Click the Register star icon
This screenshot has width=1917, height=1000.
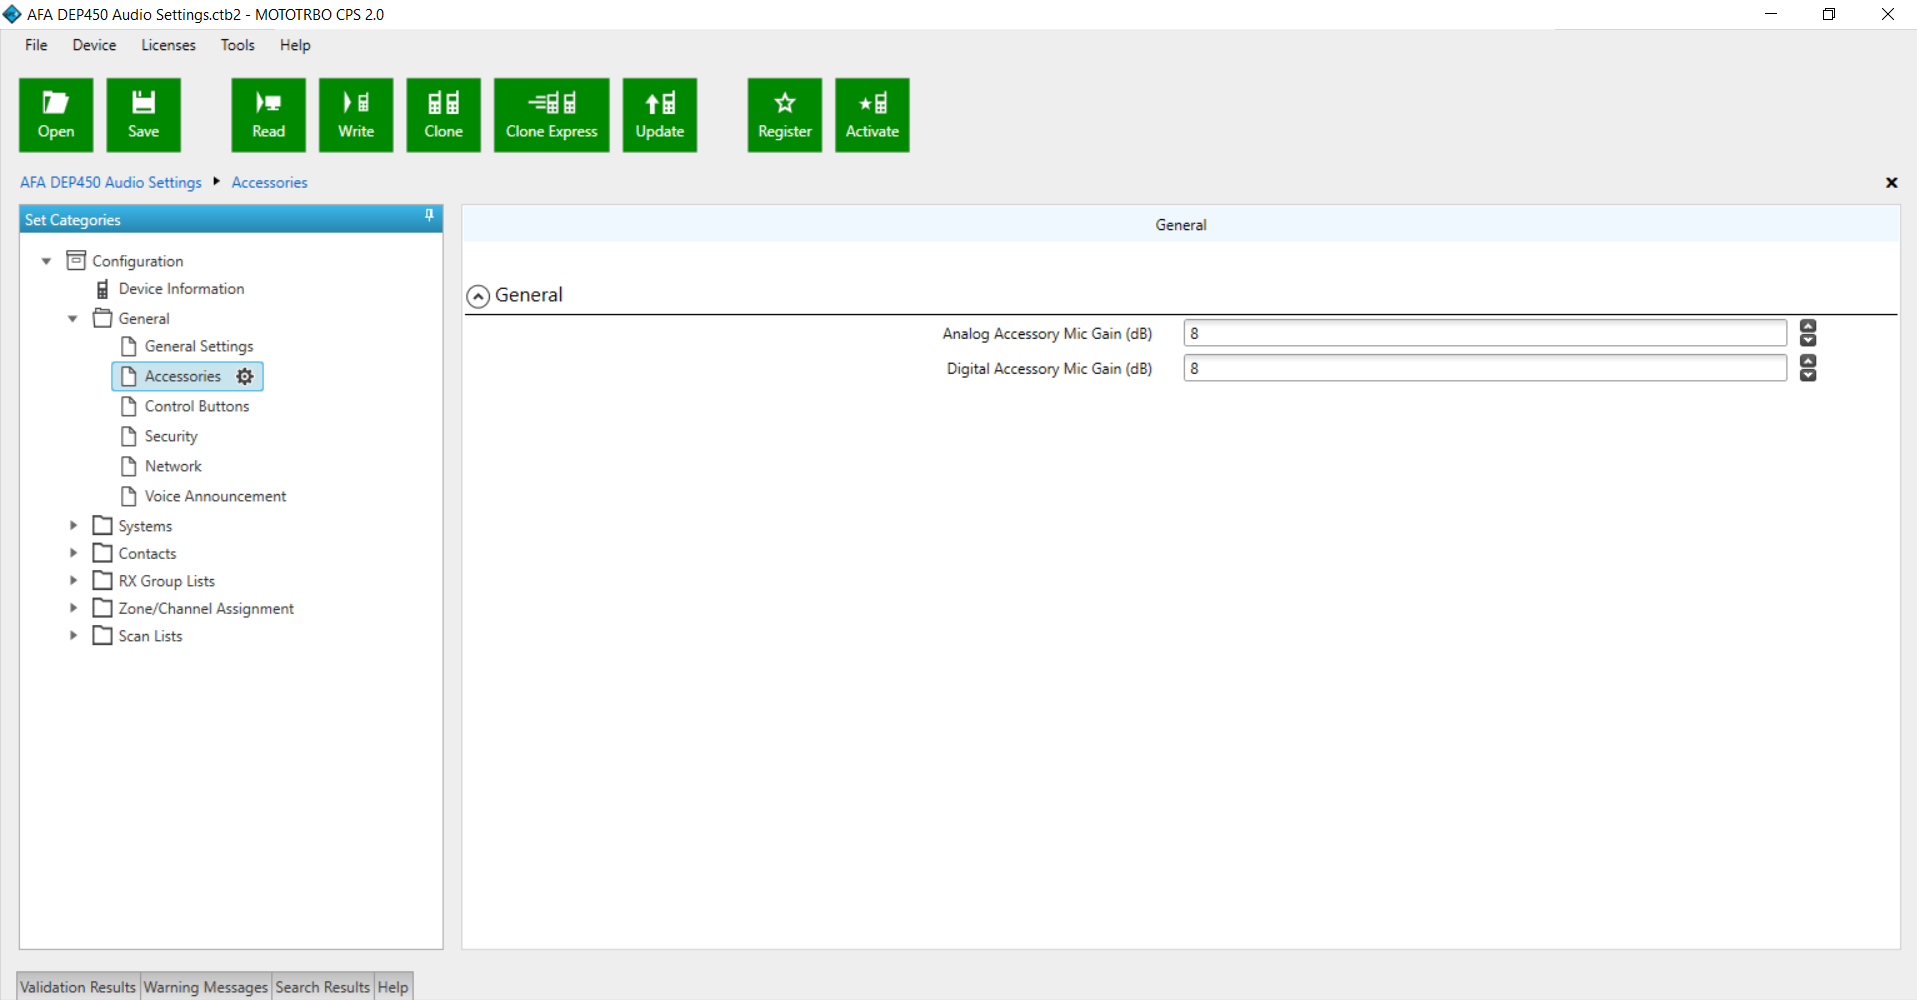784,115
